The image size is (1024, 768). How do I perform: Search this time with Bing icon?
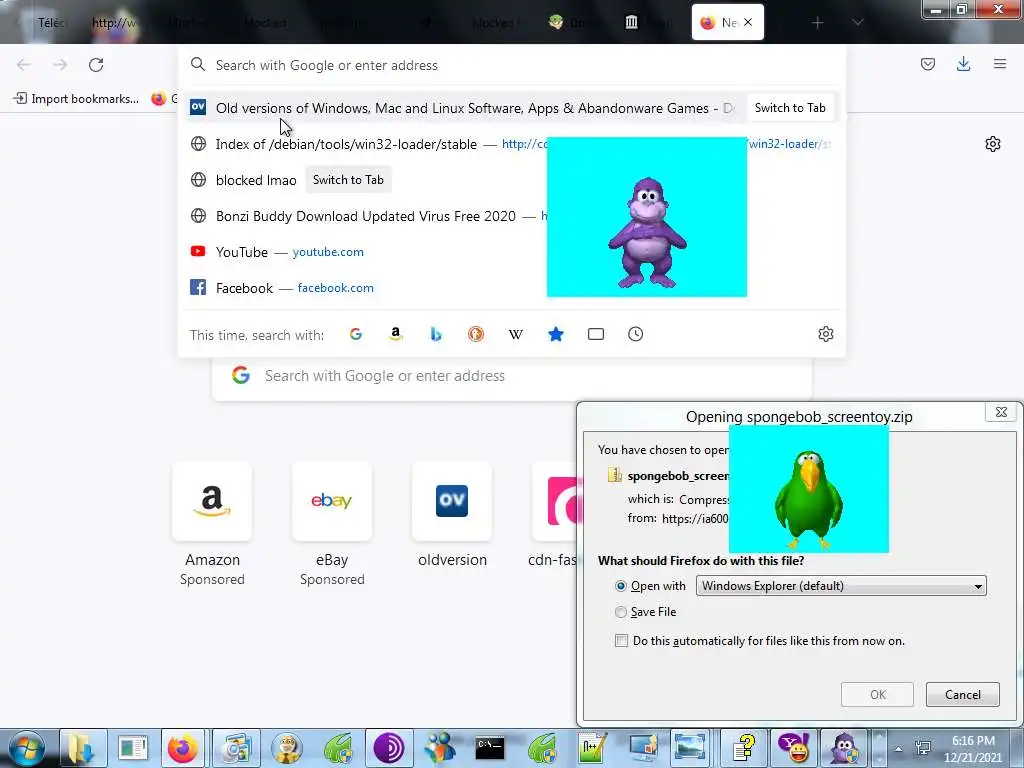click(x=436, y=334)
